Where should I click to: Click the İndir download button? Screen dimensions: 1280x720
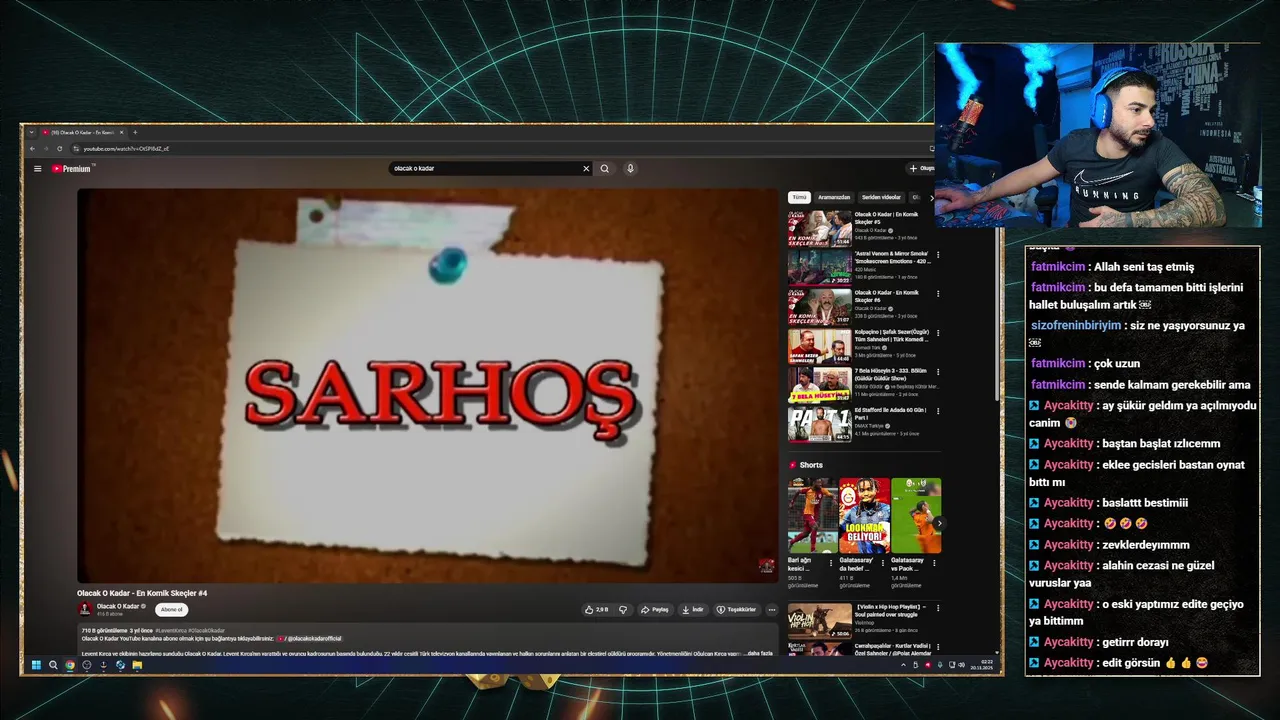coord(693,609)
